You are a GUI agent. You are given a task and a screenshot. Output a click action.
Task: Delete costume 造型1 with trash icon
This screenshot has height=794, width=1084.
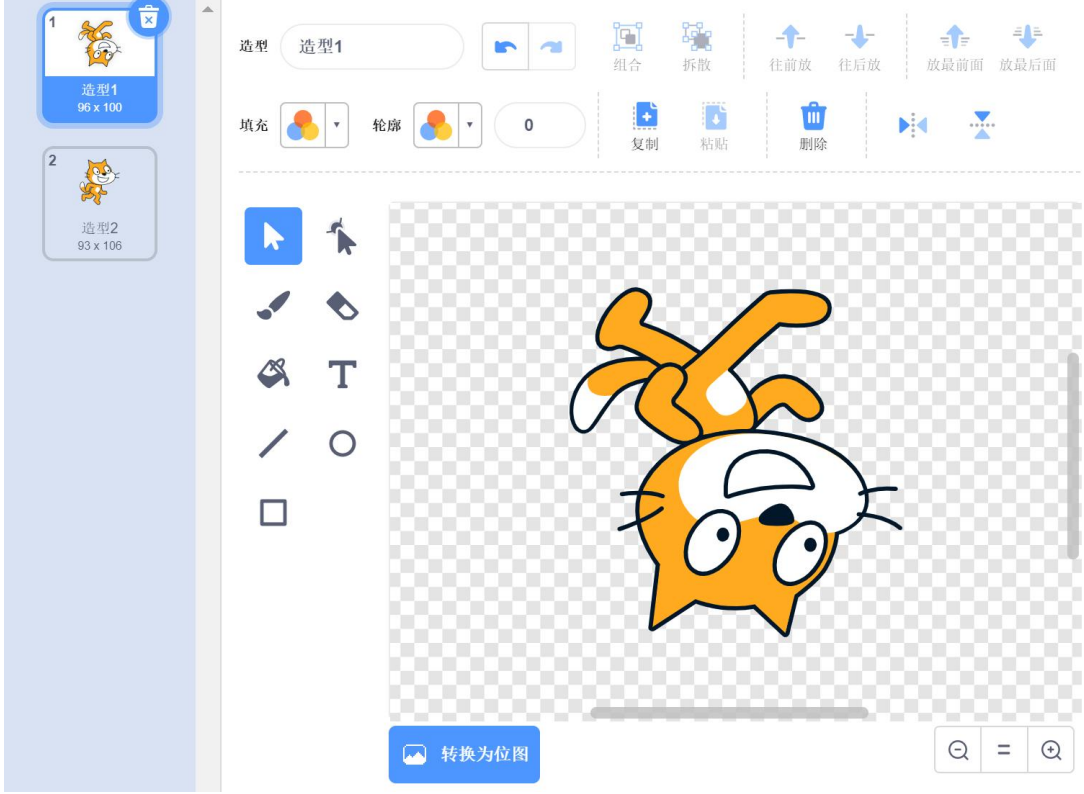(x=148, y=17)
